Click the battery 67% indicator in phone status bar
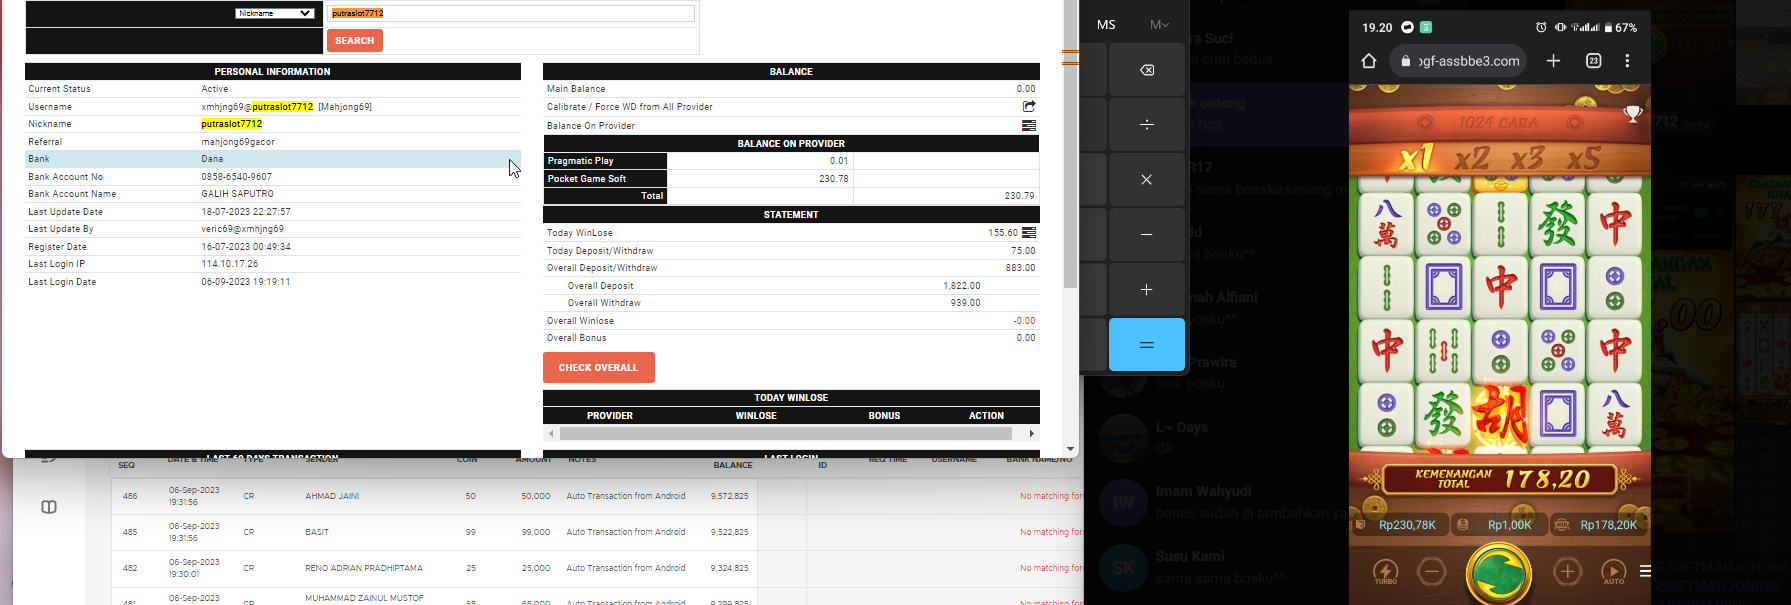The width and height of the screenshot is (1791, 605). (1621, 27)
